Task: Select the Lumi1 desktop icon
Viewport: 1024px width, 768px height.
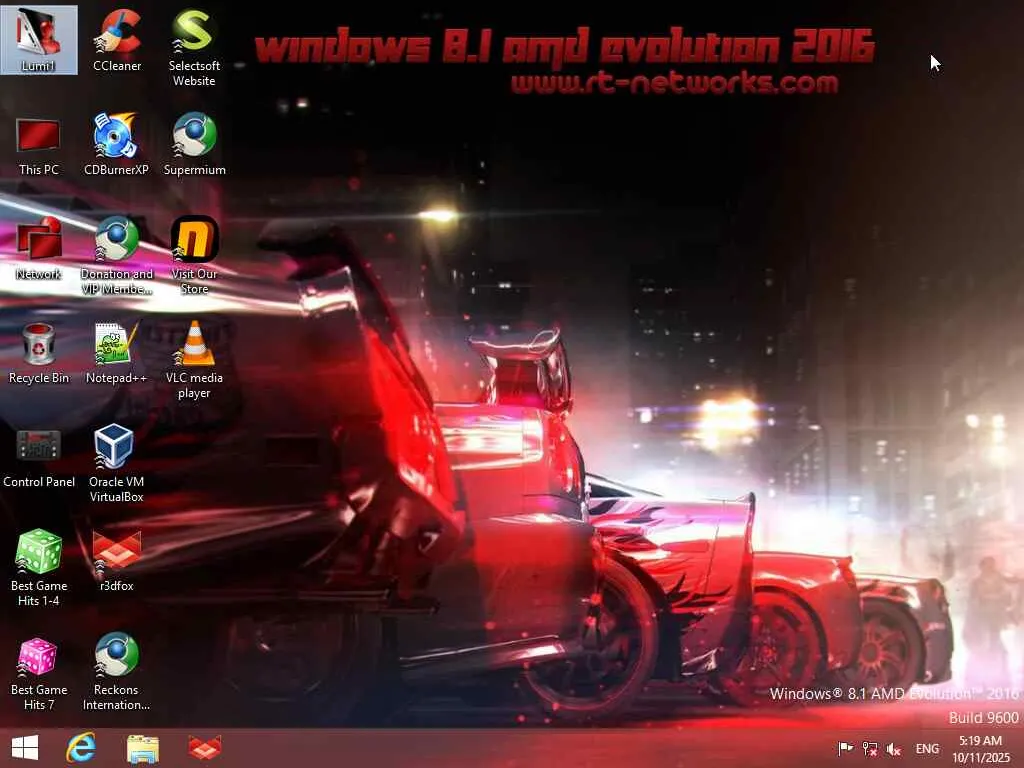Action: 39,40
